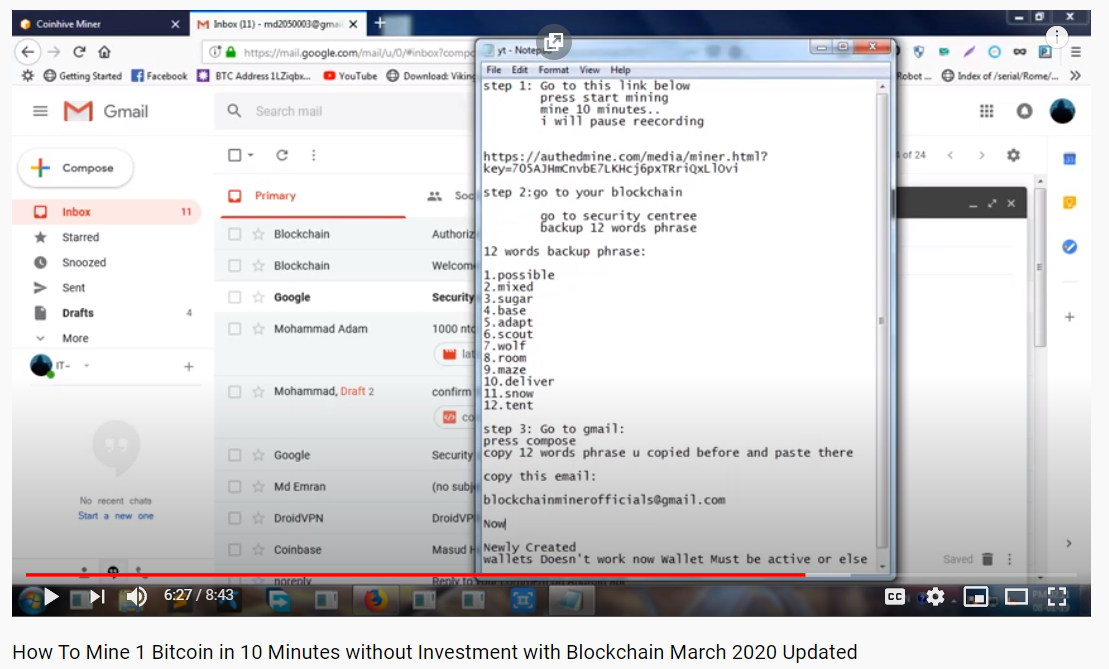1109x669 pixels.
Task: Skip to the next video
Action: point(98,597)
